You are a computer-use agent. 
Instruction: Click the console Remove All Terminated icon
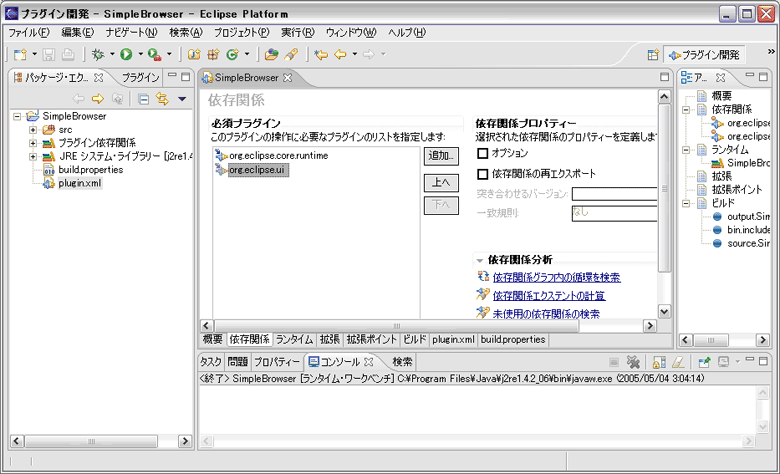[633, 362]
